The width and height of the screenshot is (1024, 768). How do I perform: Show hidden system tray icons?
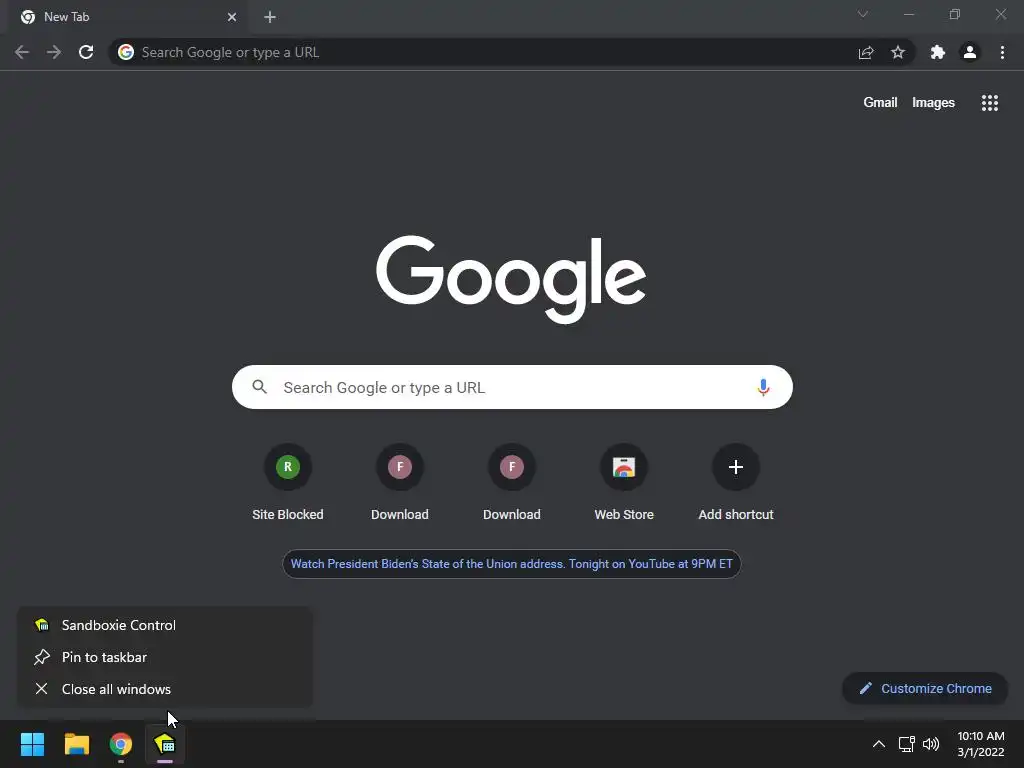879,744
